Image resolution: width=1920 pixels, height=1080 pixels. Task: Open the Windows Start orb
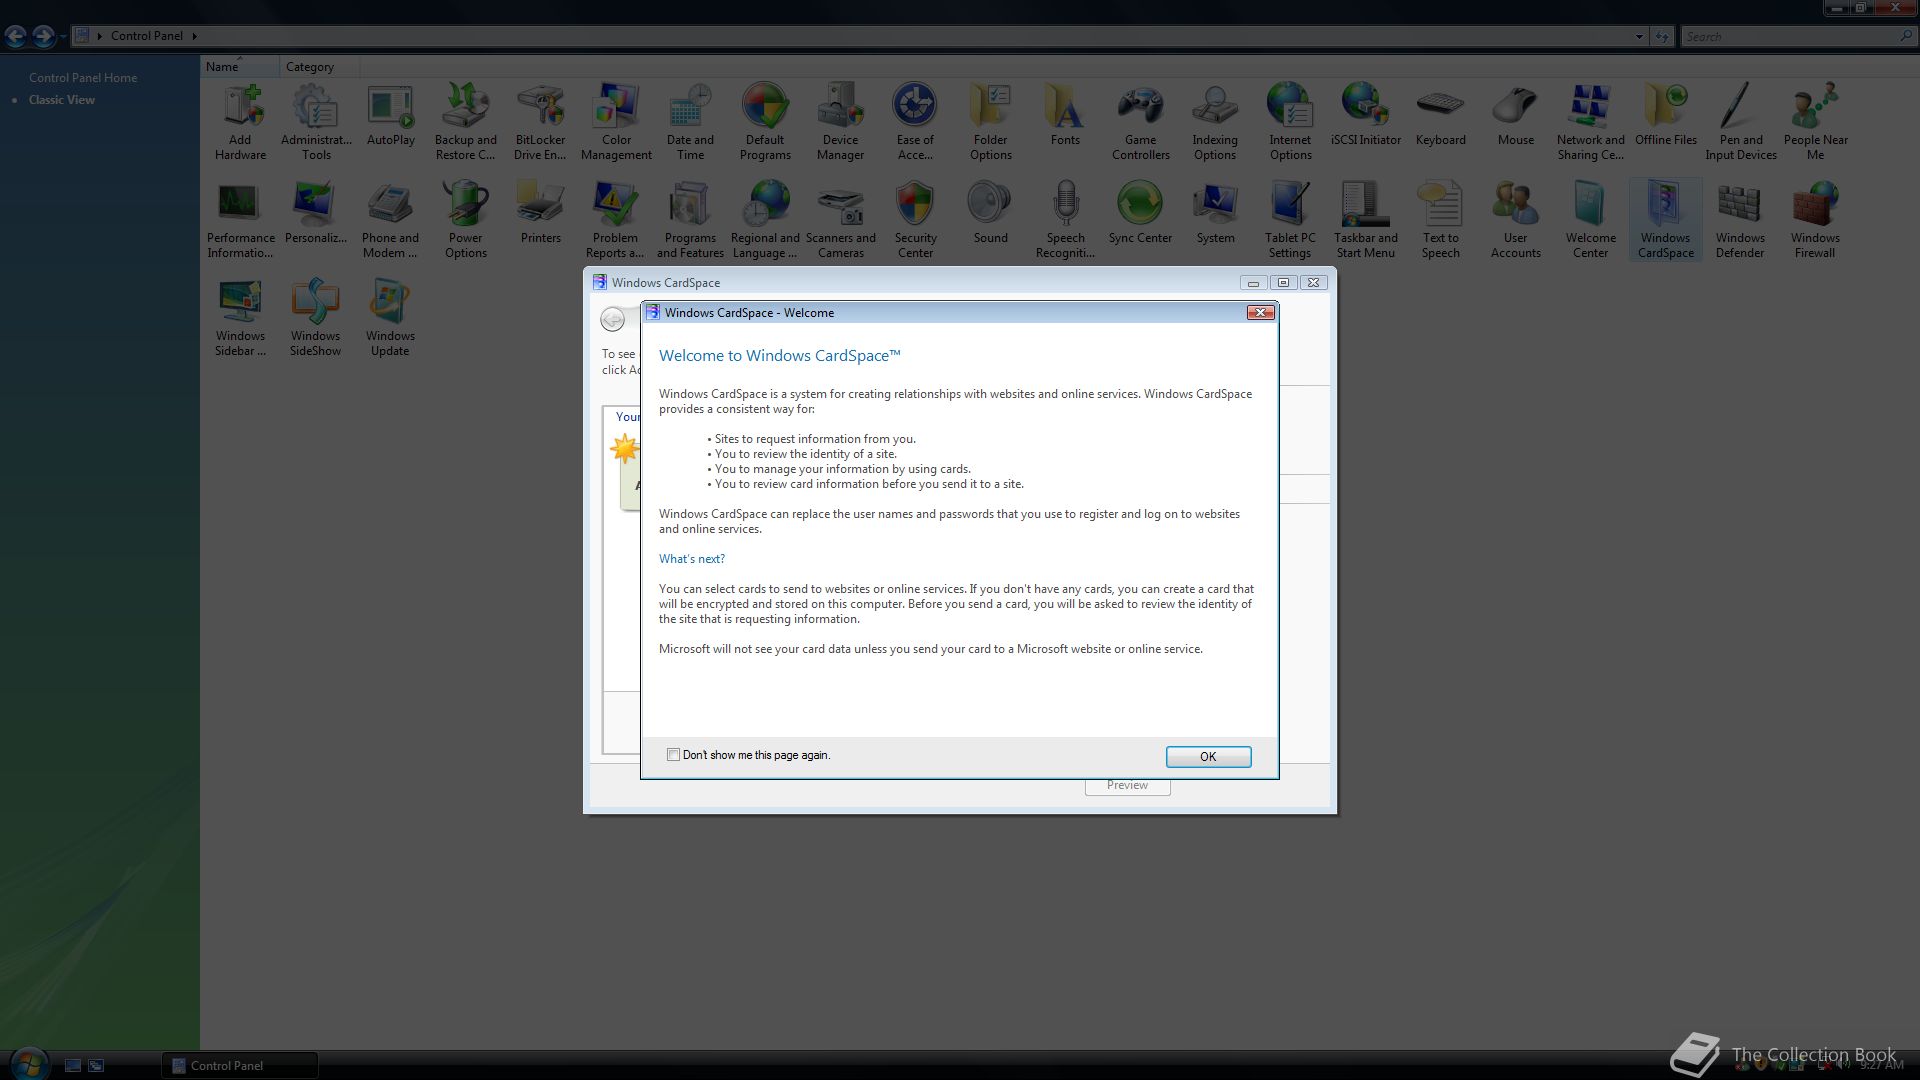pyautogui.click(x=28, y=1064)
